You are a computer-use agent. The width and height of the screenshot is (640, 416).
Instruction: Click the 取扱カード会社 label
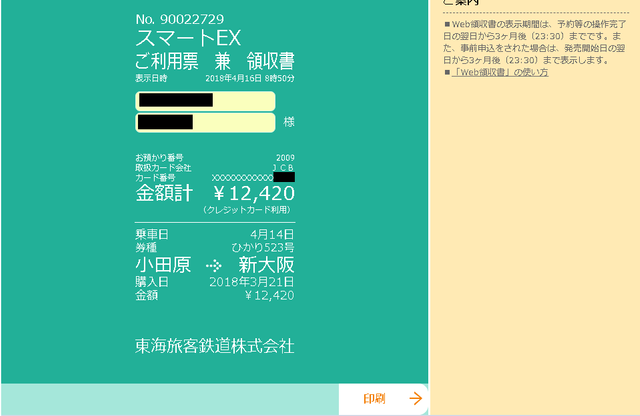163,168
